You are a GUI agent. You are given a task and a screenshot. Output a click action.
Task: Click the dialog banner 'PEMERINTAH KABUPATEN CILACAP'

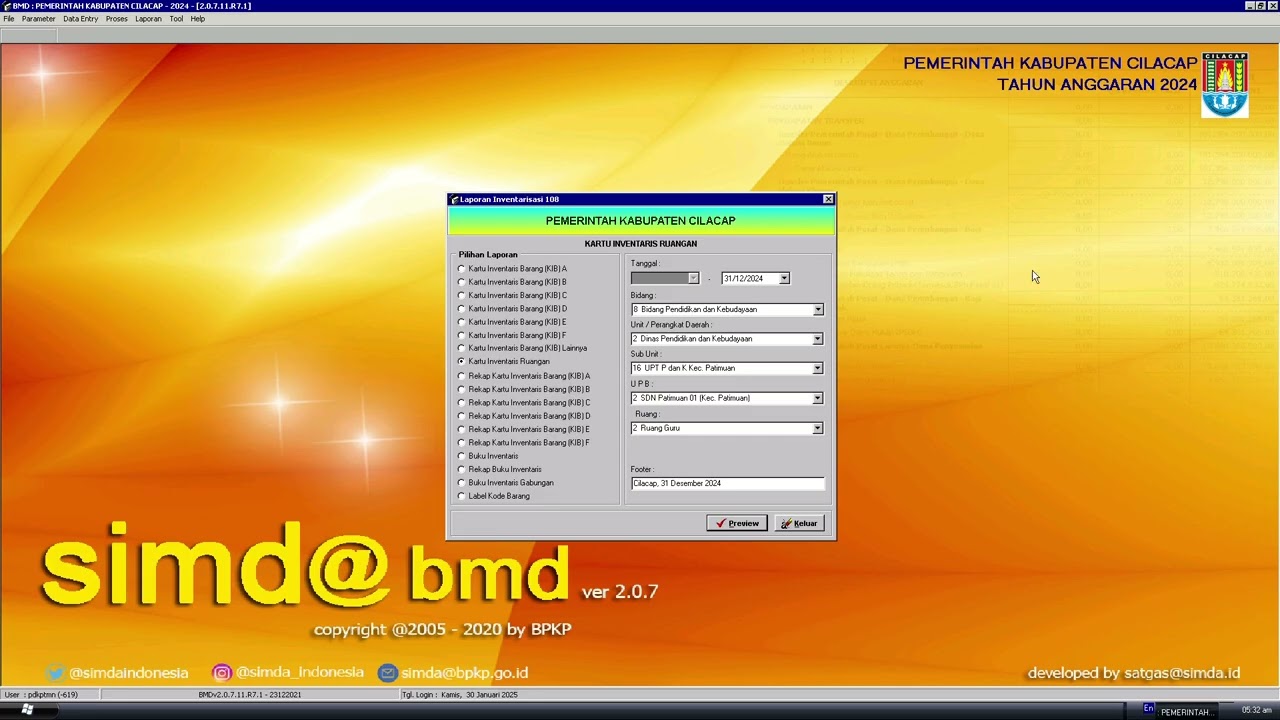[x=641, y=221]
